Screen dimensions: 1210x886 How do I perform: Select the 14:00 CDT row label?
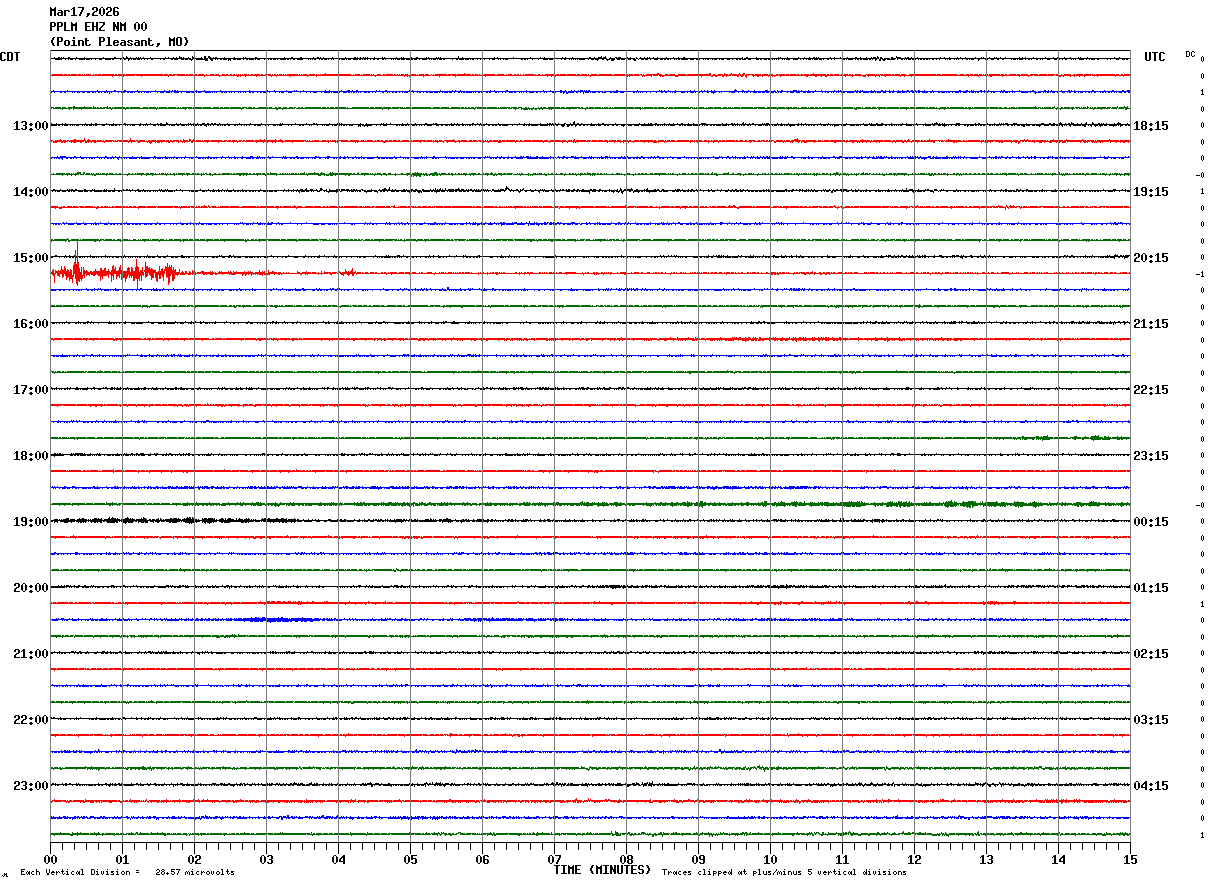[30, 192]
